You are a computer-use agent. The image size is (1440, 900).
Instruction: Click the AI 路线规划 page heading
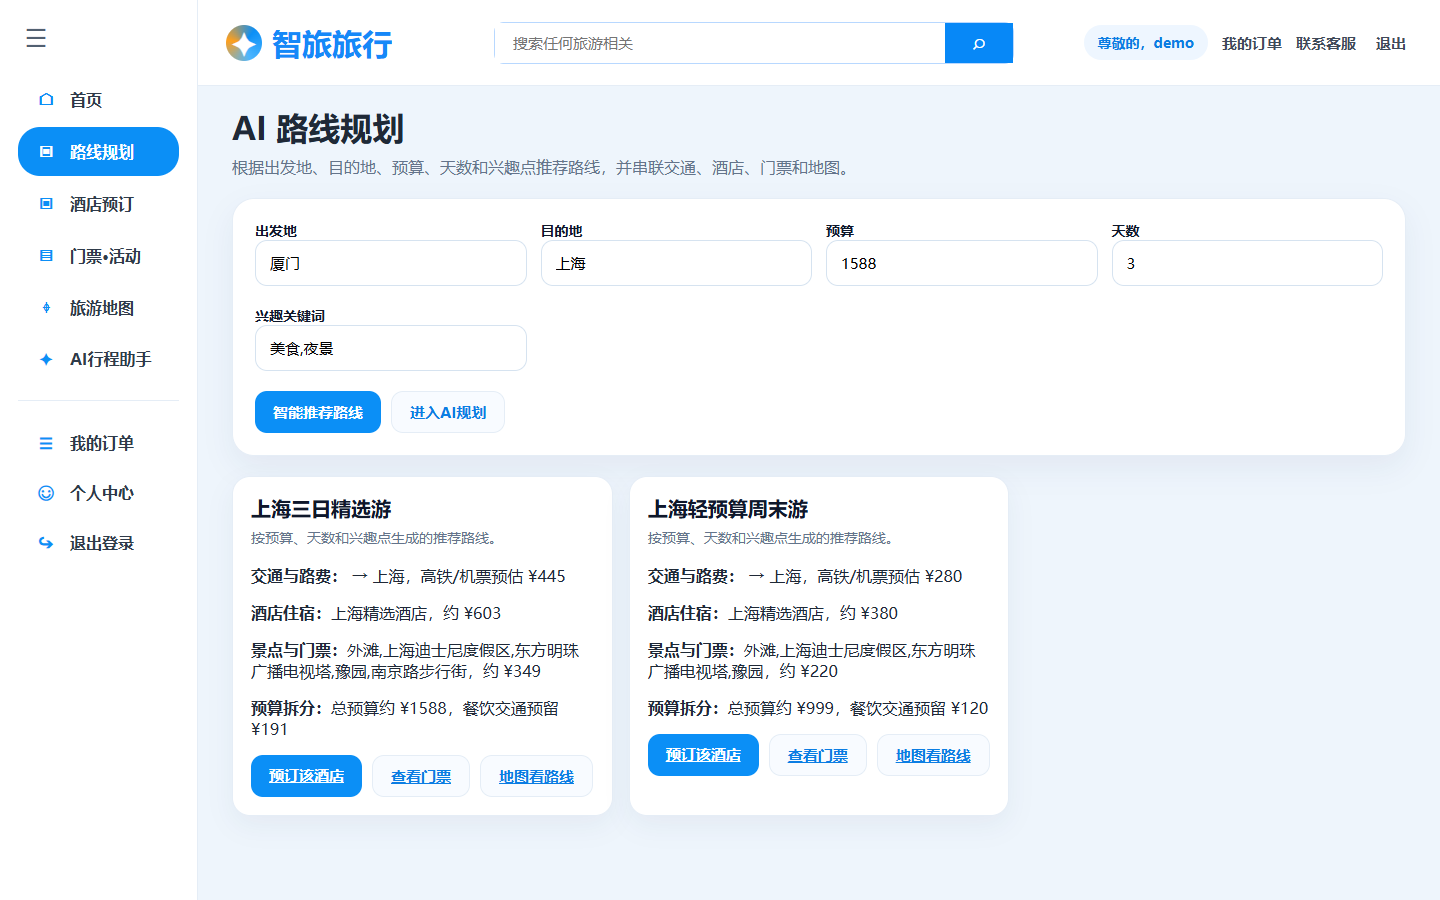click(x=318, y=129)
